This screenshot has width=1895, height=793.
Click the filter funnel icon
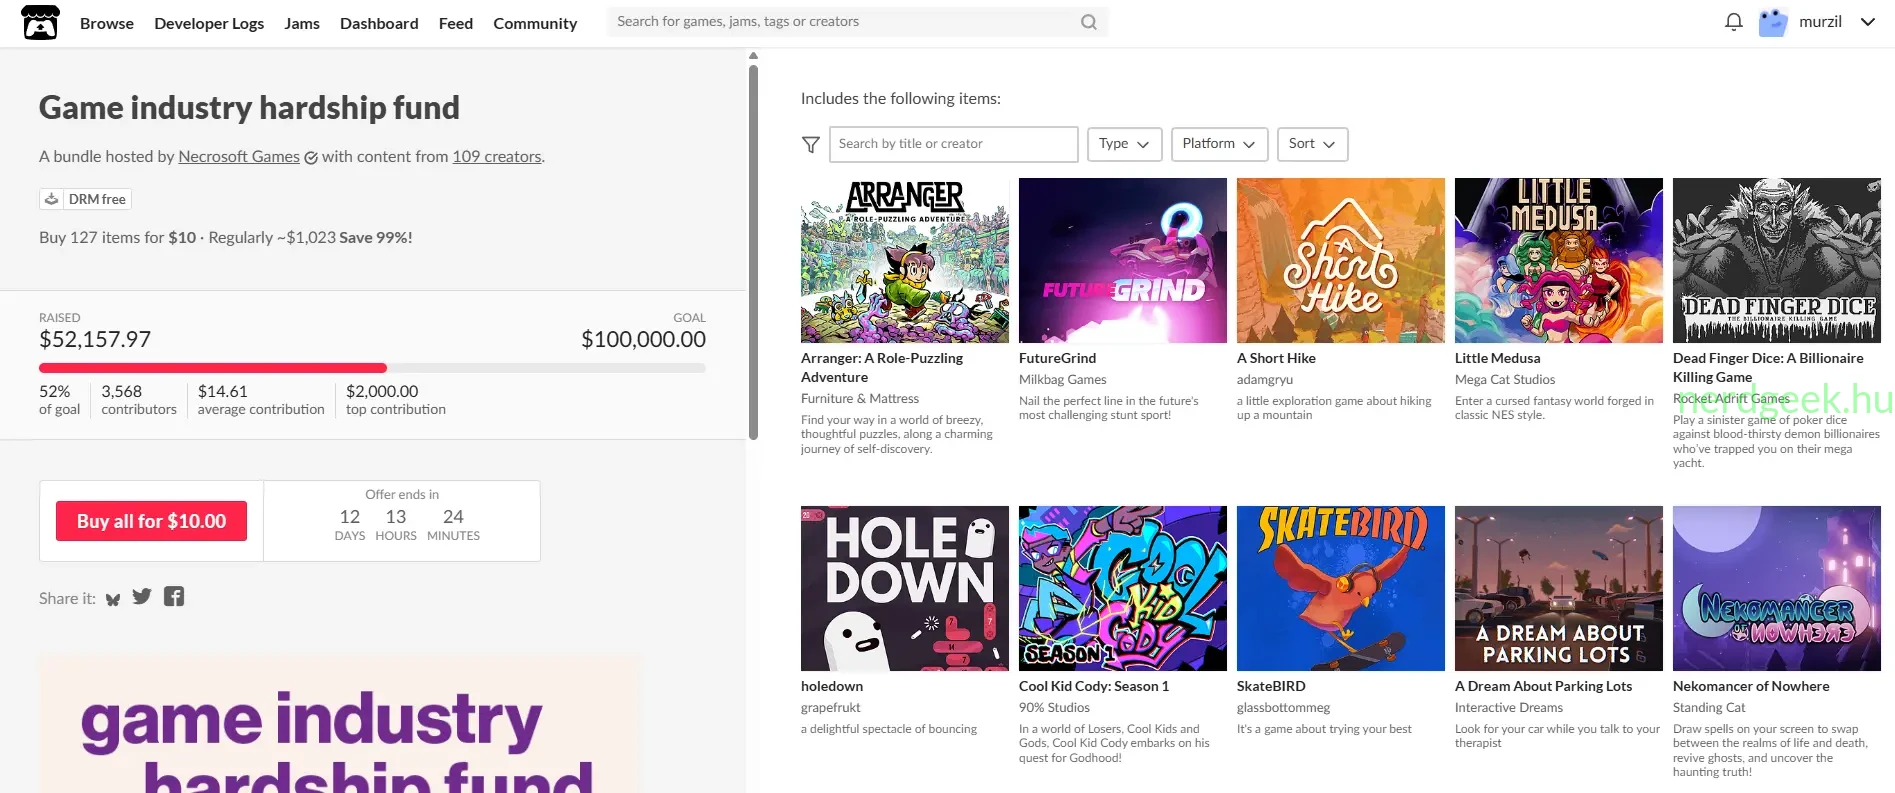(x=811, y=145)
